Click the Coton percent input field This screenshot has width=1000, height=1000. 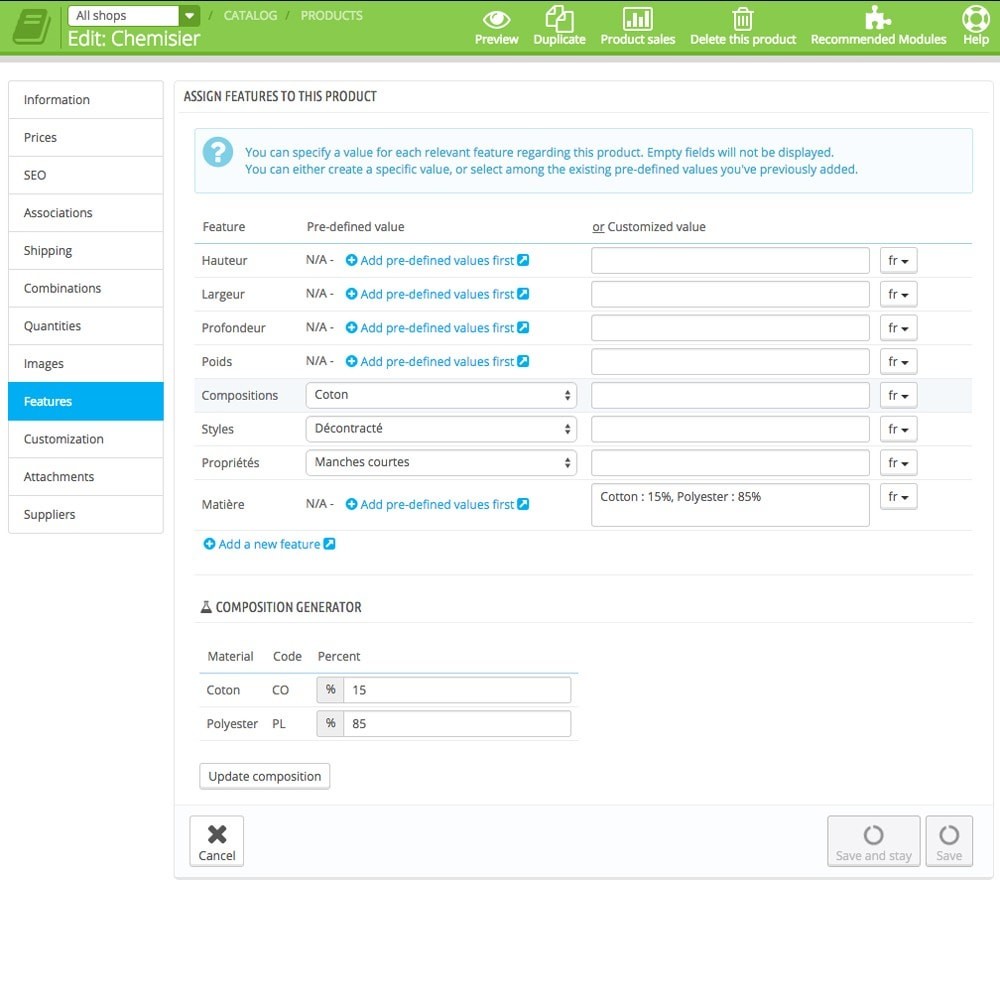pos(457,690)
